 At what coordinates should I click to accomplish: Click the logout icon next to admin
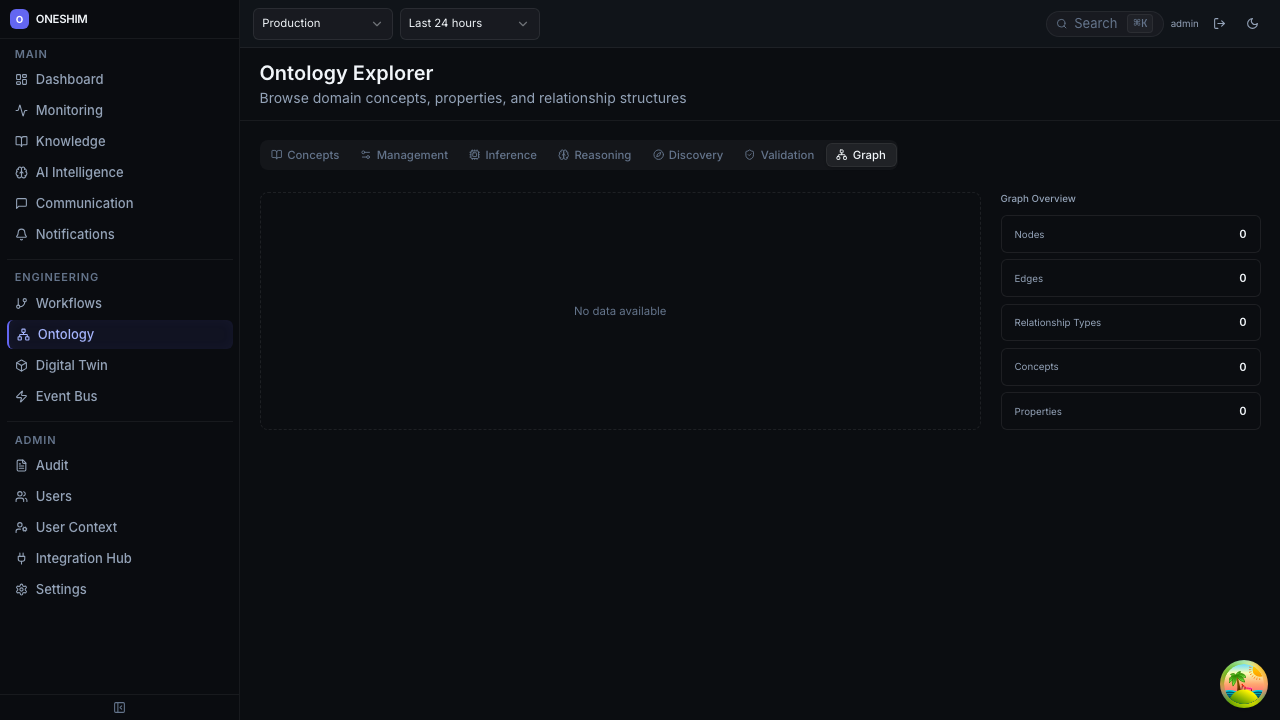[x=1219, y=23]
